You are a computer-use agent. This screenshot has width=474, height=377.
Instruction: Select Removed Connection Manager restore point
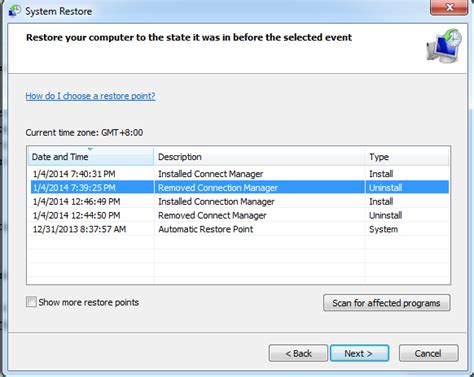coord(238,187)
